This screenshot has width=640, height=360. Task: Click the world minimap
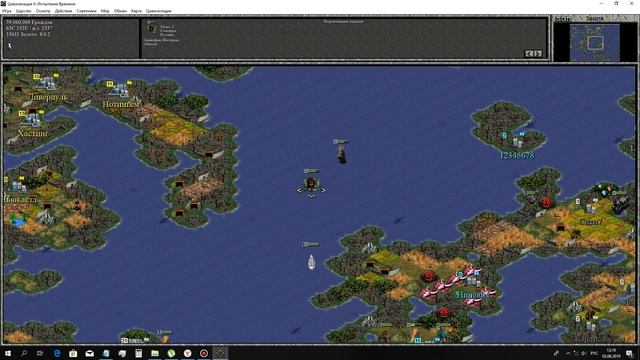[595, 42]
